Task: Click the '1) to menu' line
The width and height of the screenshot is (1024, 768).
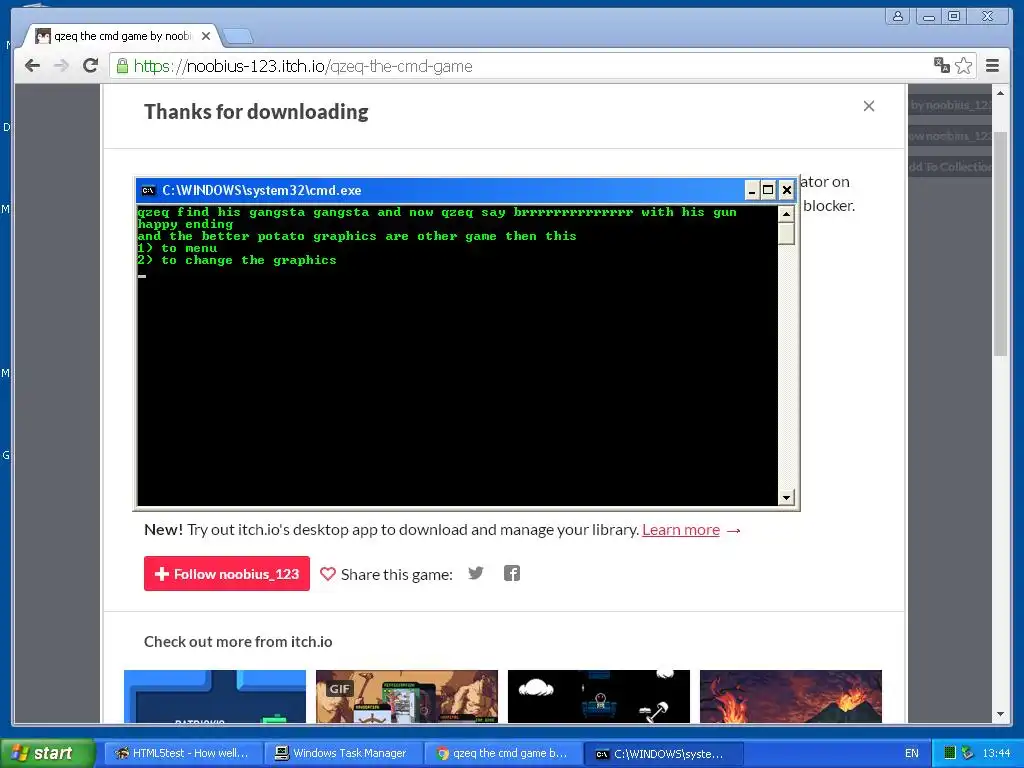Action: click(177, 248)
